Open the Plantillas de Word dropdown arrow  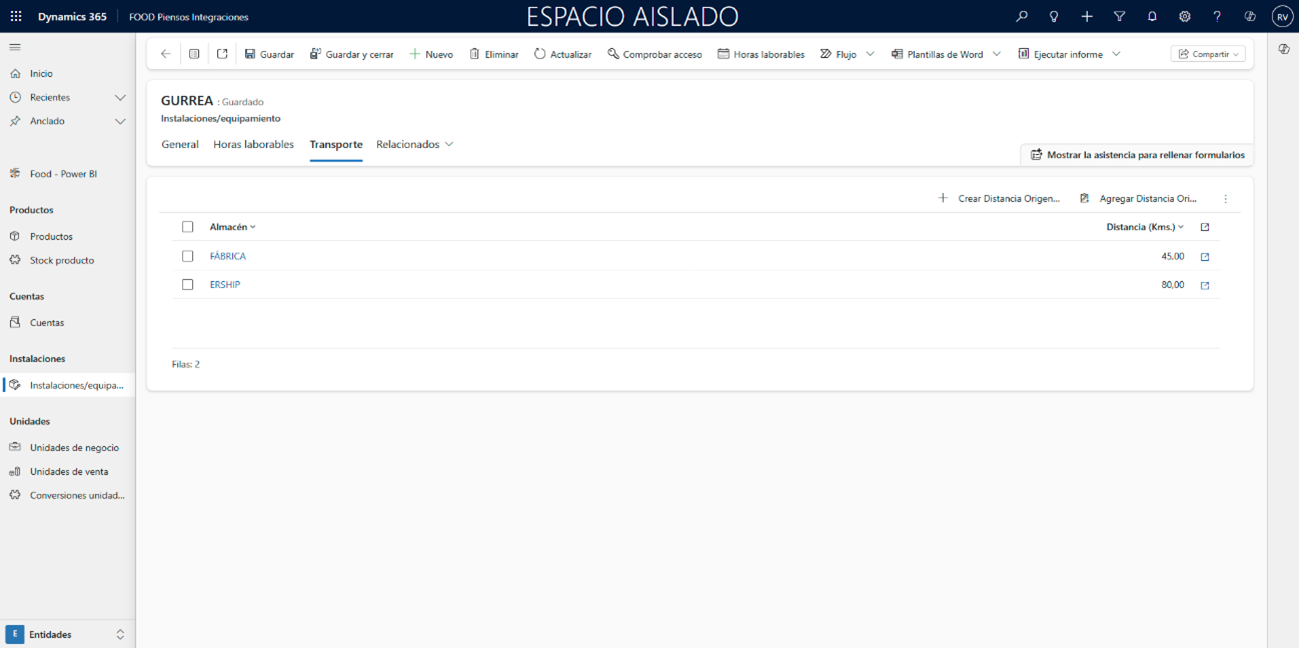click(996, 54)
